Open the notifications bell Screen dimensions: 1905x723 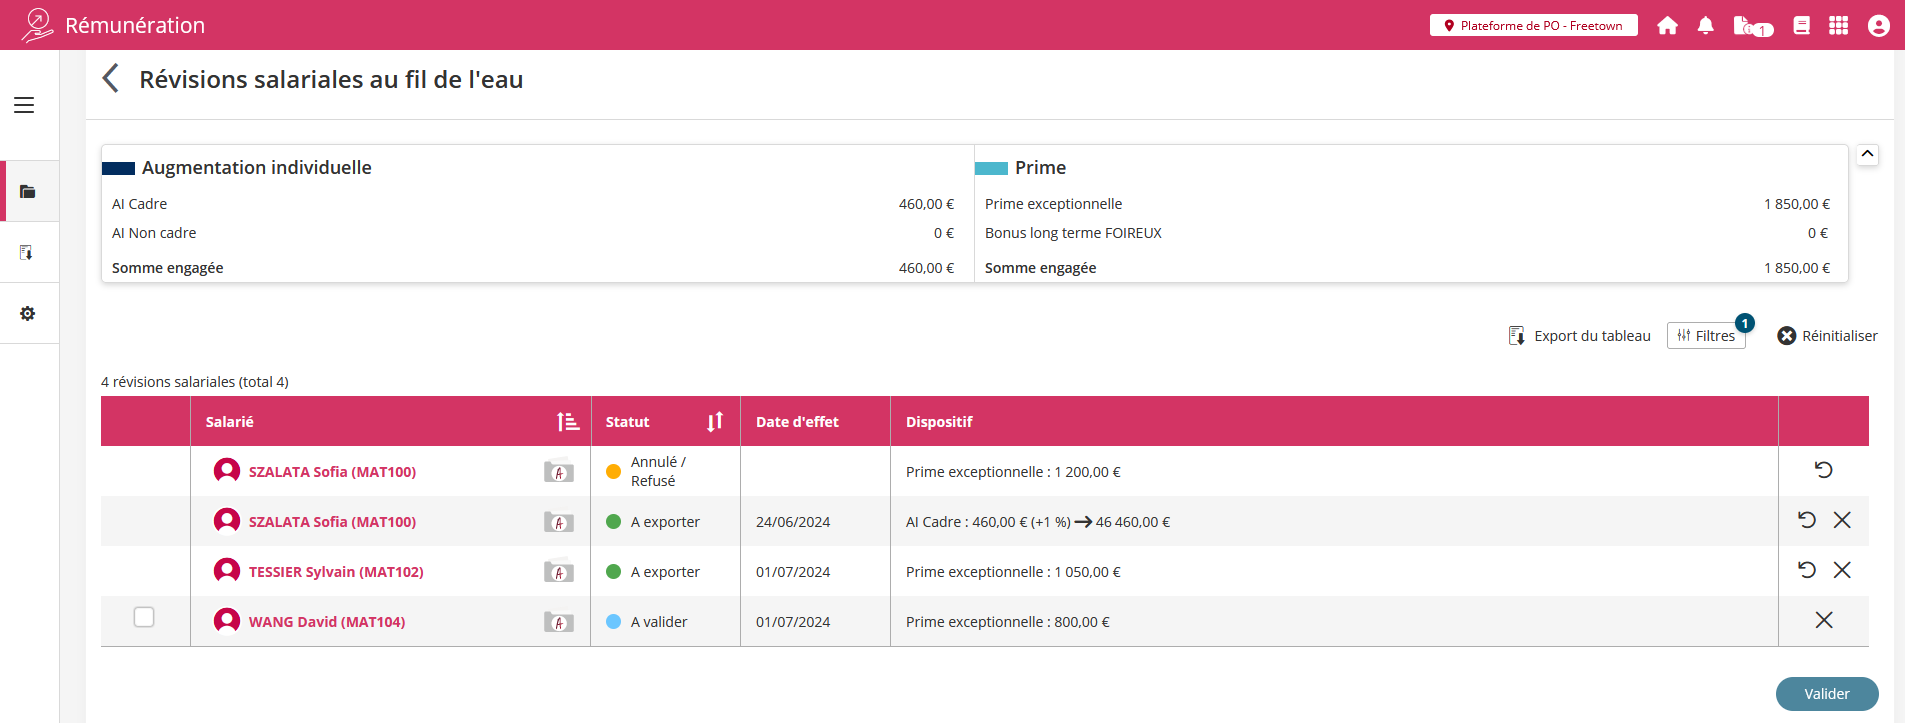[1706, 26]
